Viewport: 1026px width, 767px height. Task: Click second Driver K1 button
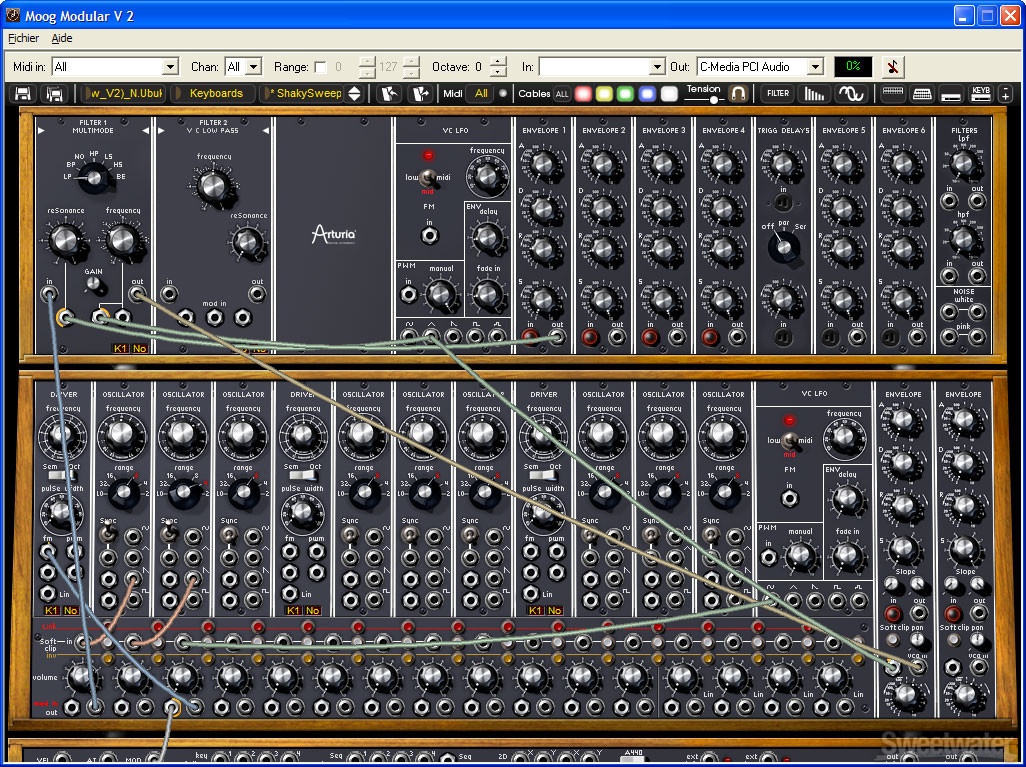(x=294, y=611)
